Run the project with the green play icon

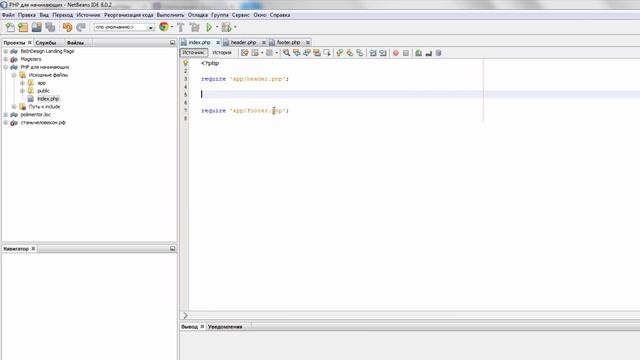point(209,27)
